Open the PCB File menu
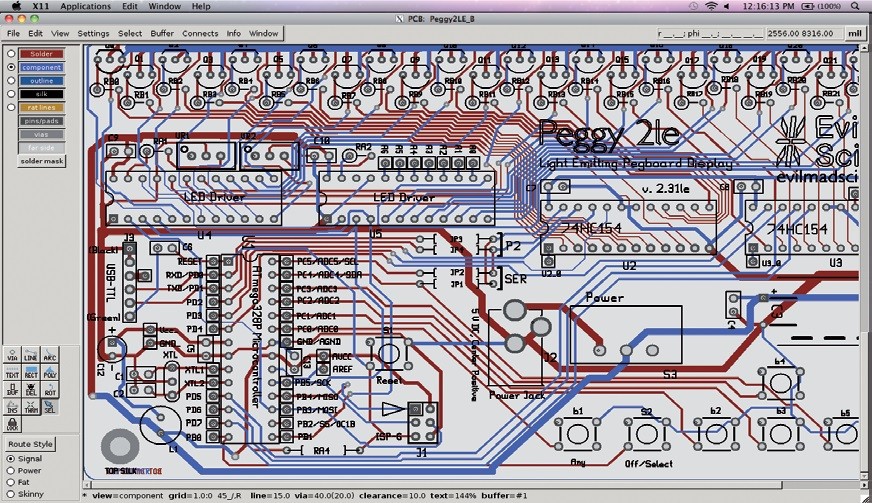The width and height of the screenshot is (872, 503). pos(13,33)
